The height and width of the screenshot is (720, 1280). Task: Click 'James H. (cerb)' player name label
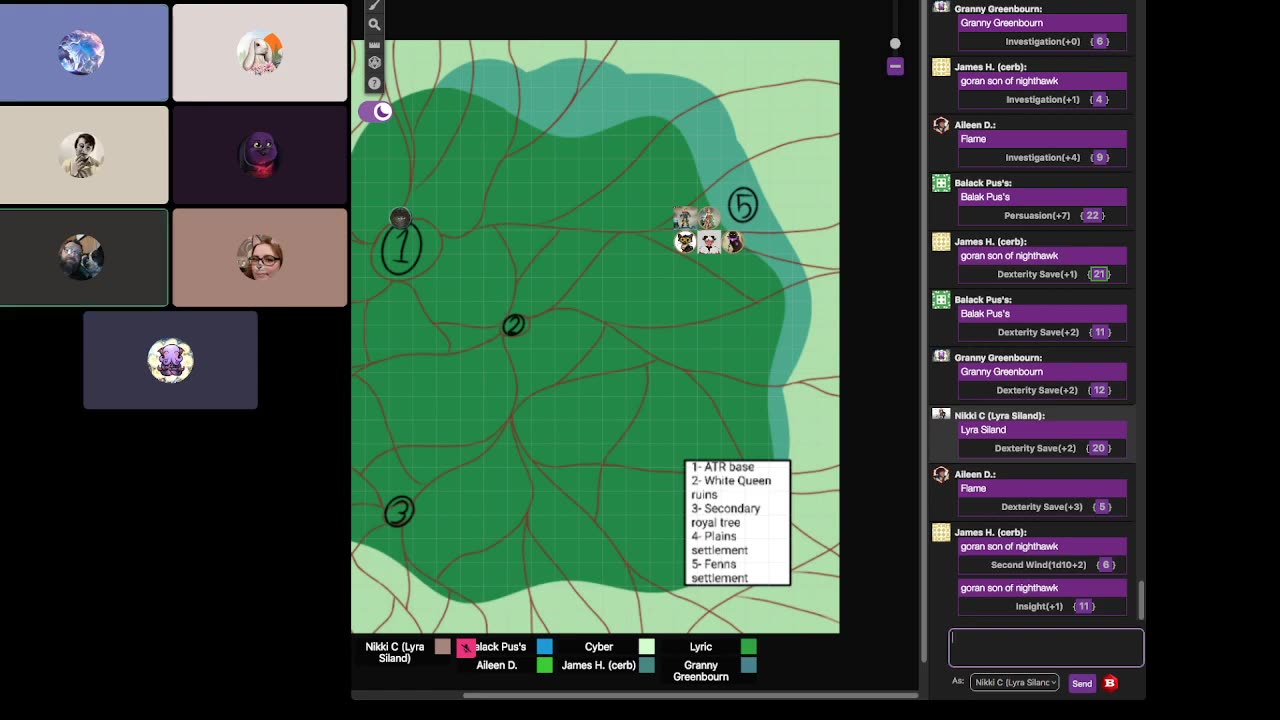coord(599,665)
